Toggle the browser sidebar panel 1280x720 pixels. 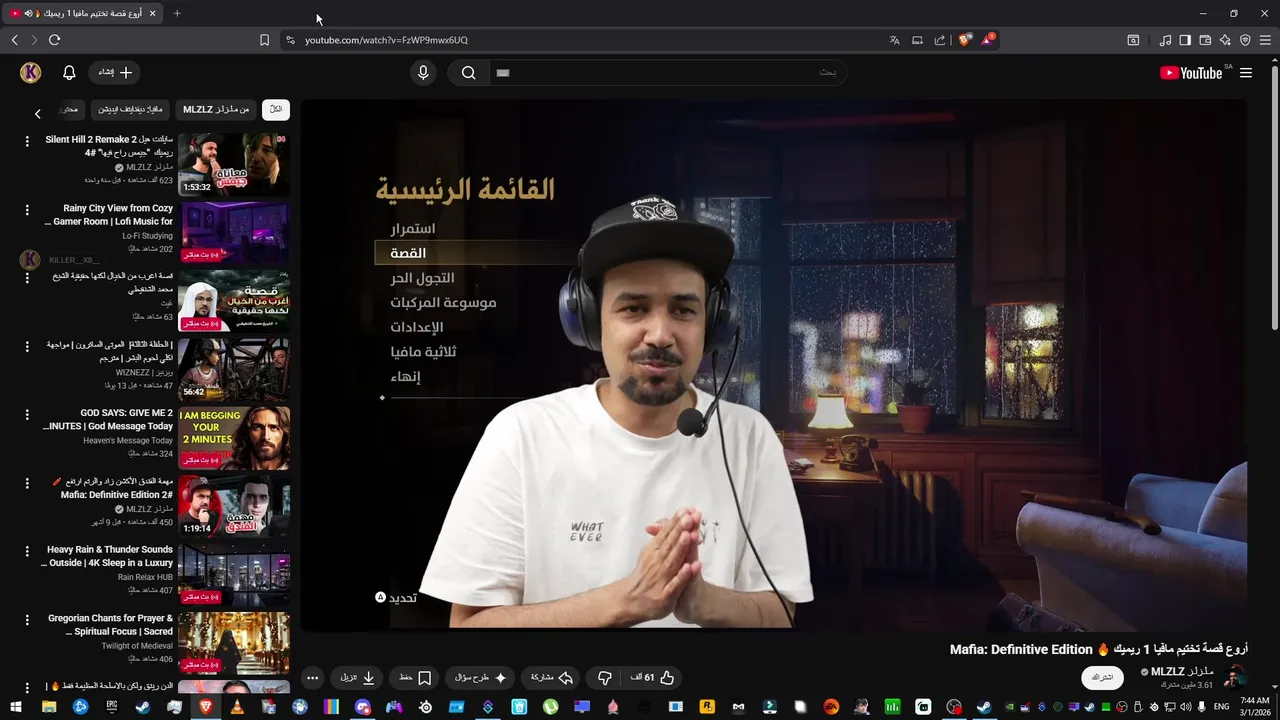pos(1185,40)
